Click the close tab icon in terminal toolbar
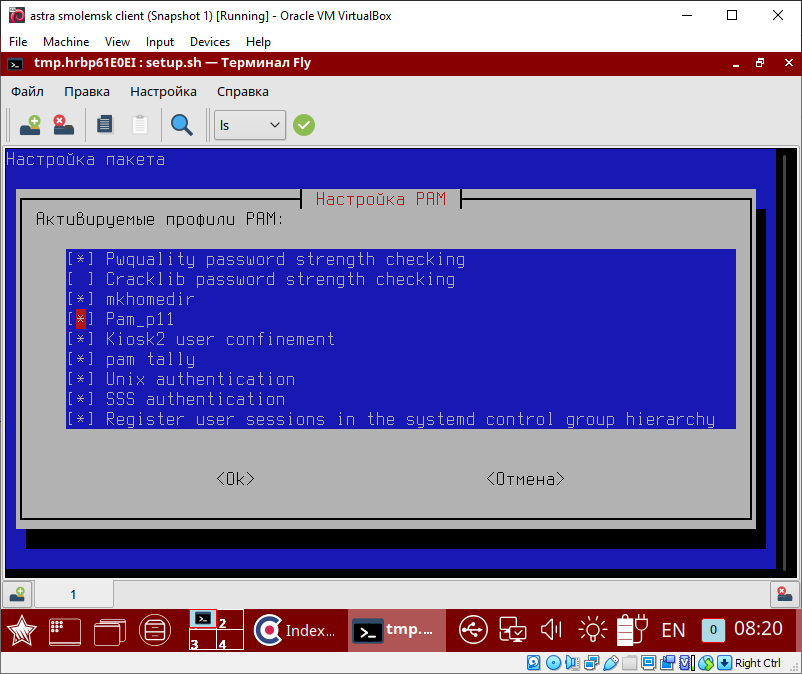The width and height of the screenshot is (802, 674). 63,125
